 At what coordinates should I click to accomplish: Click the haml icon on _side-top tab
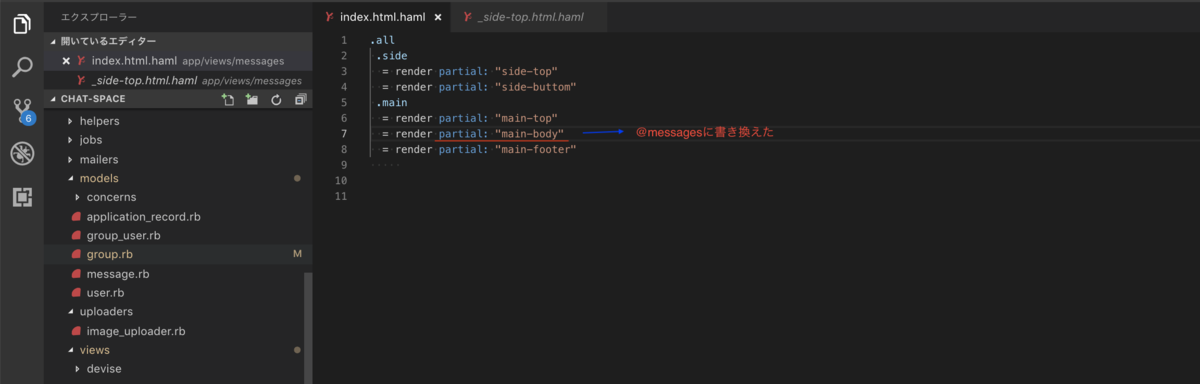[467, 18]
